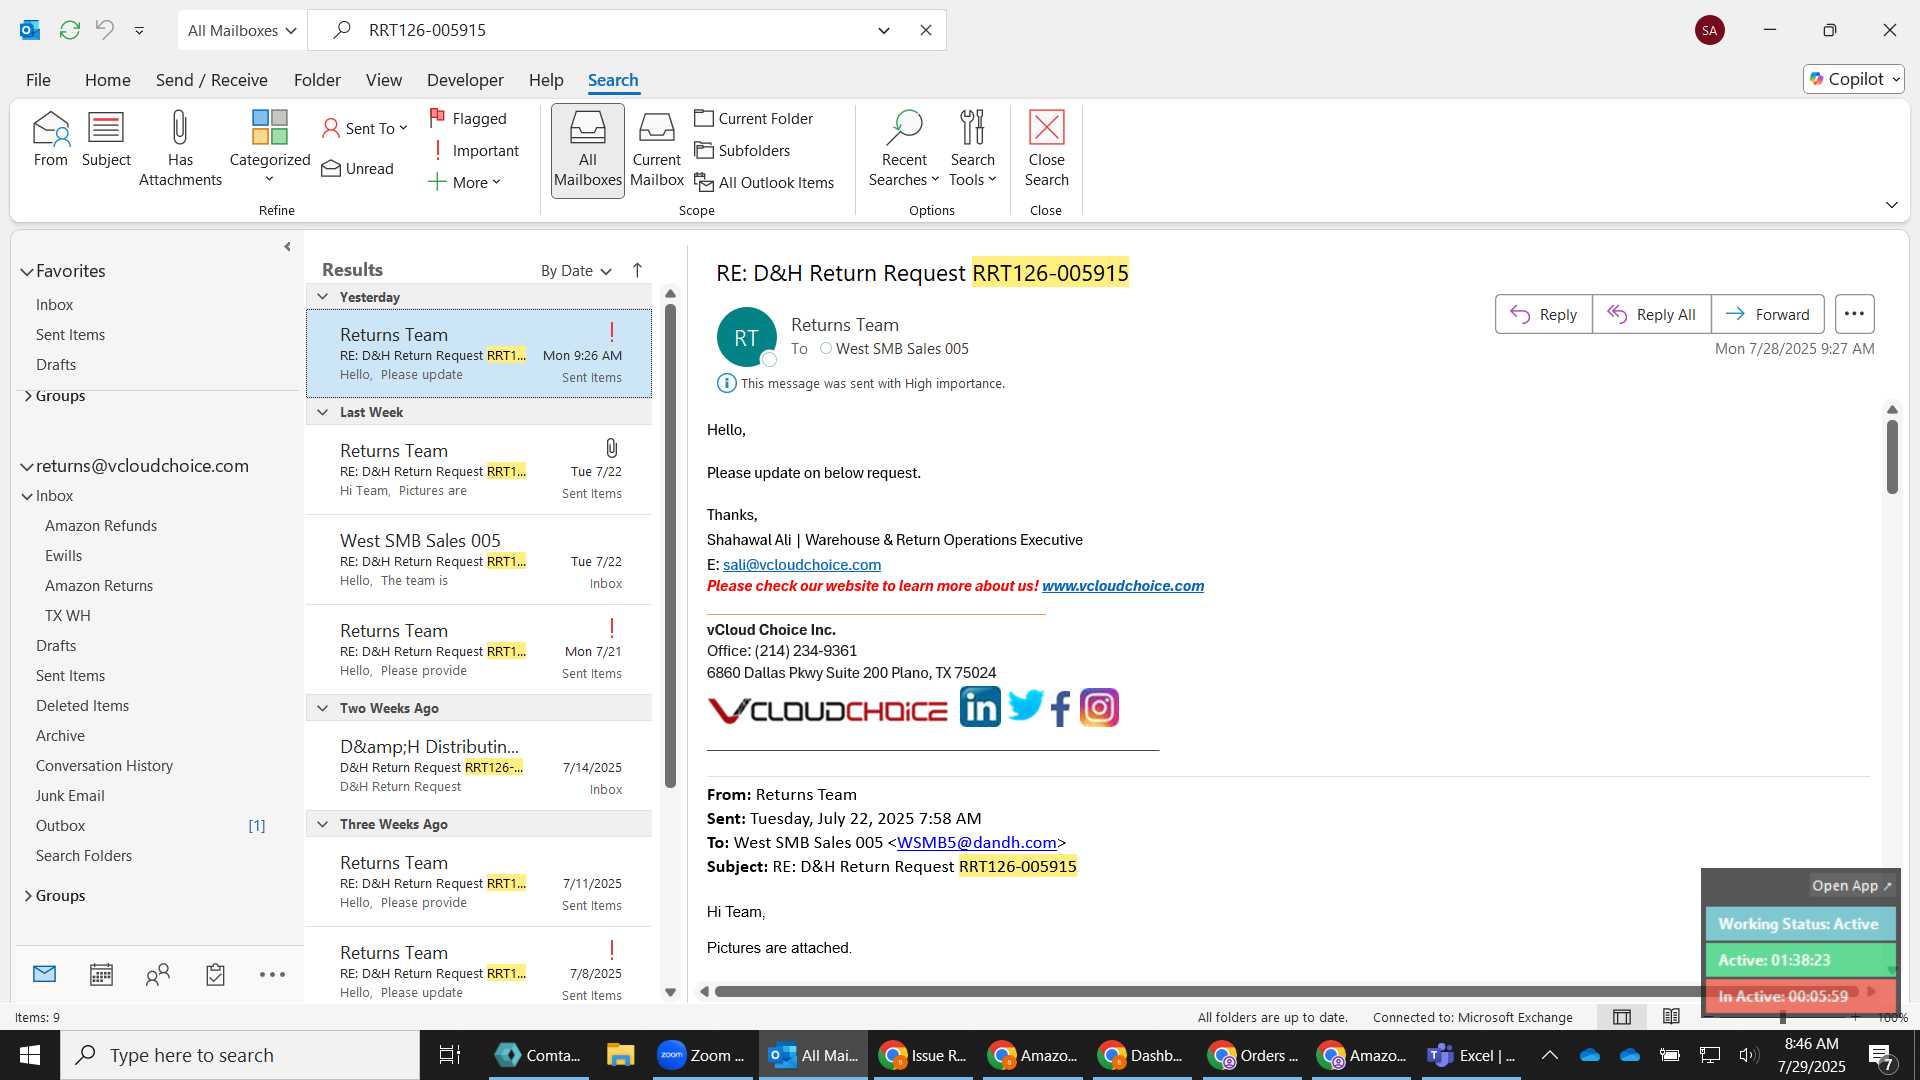Viewport: 1920px width, 1080px height.
Task: Click the Forward button
Action: (x=1767, y=314)
